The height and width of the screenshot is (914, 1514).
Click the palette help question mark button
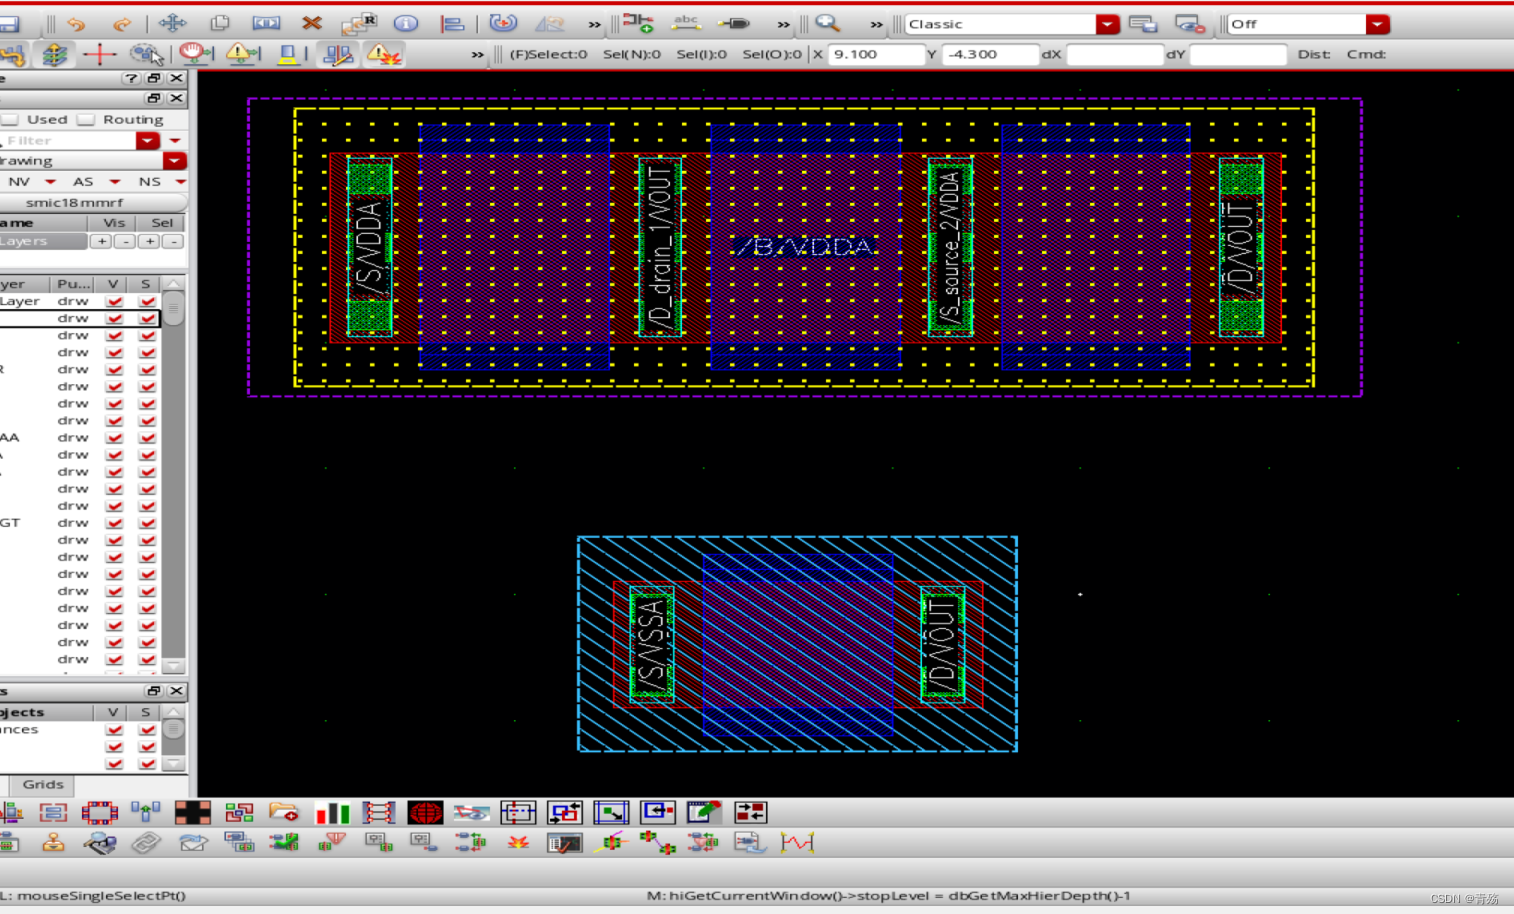click(x=131, y=78)
